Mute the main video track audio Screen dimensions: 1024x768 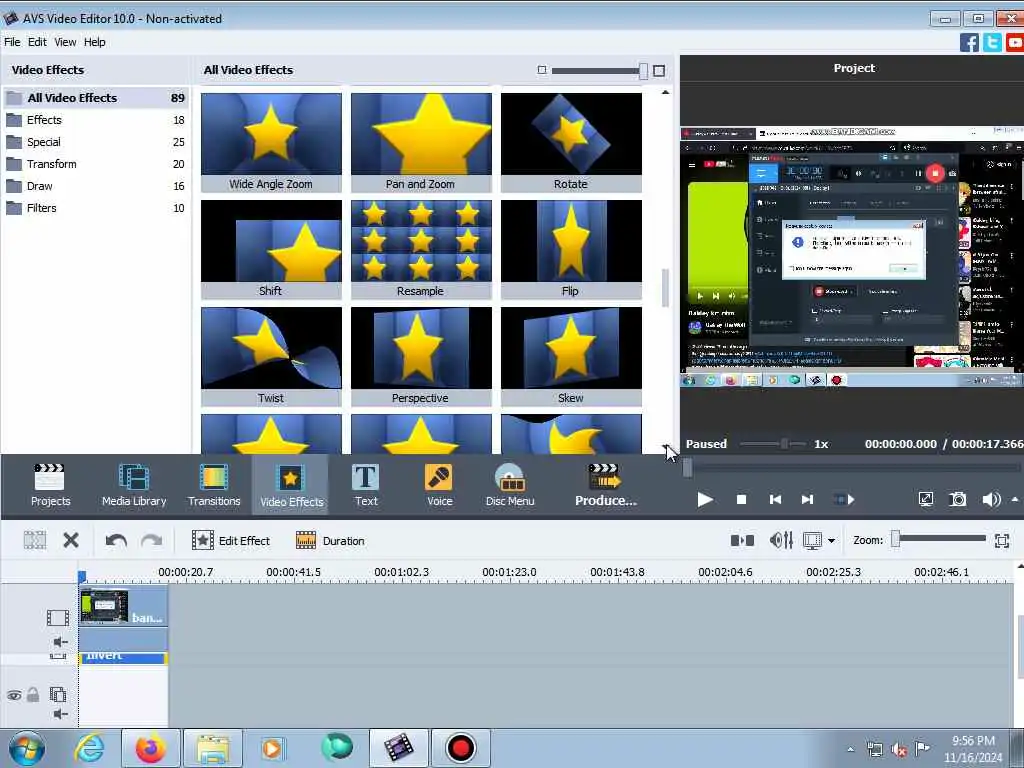[x=60, y=642]
